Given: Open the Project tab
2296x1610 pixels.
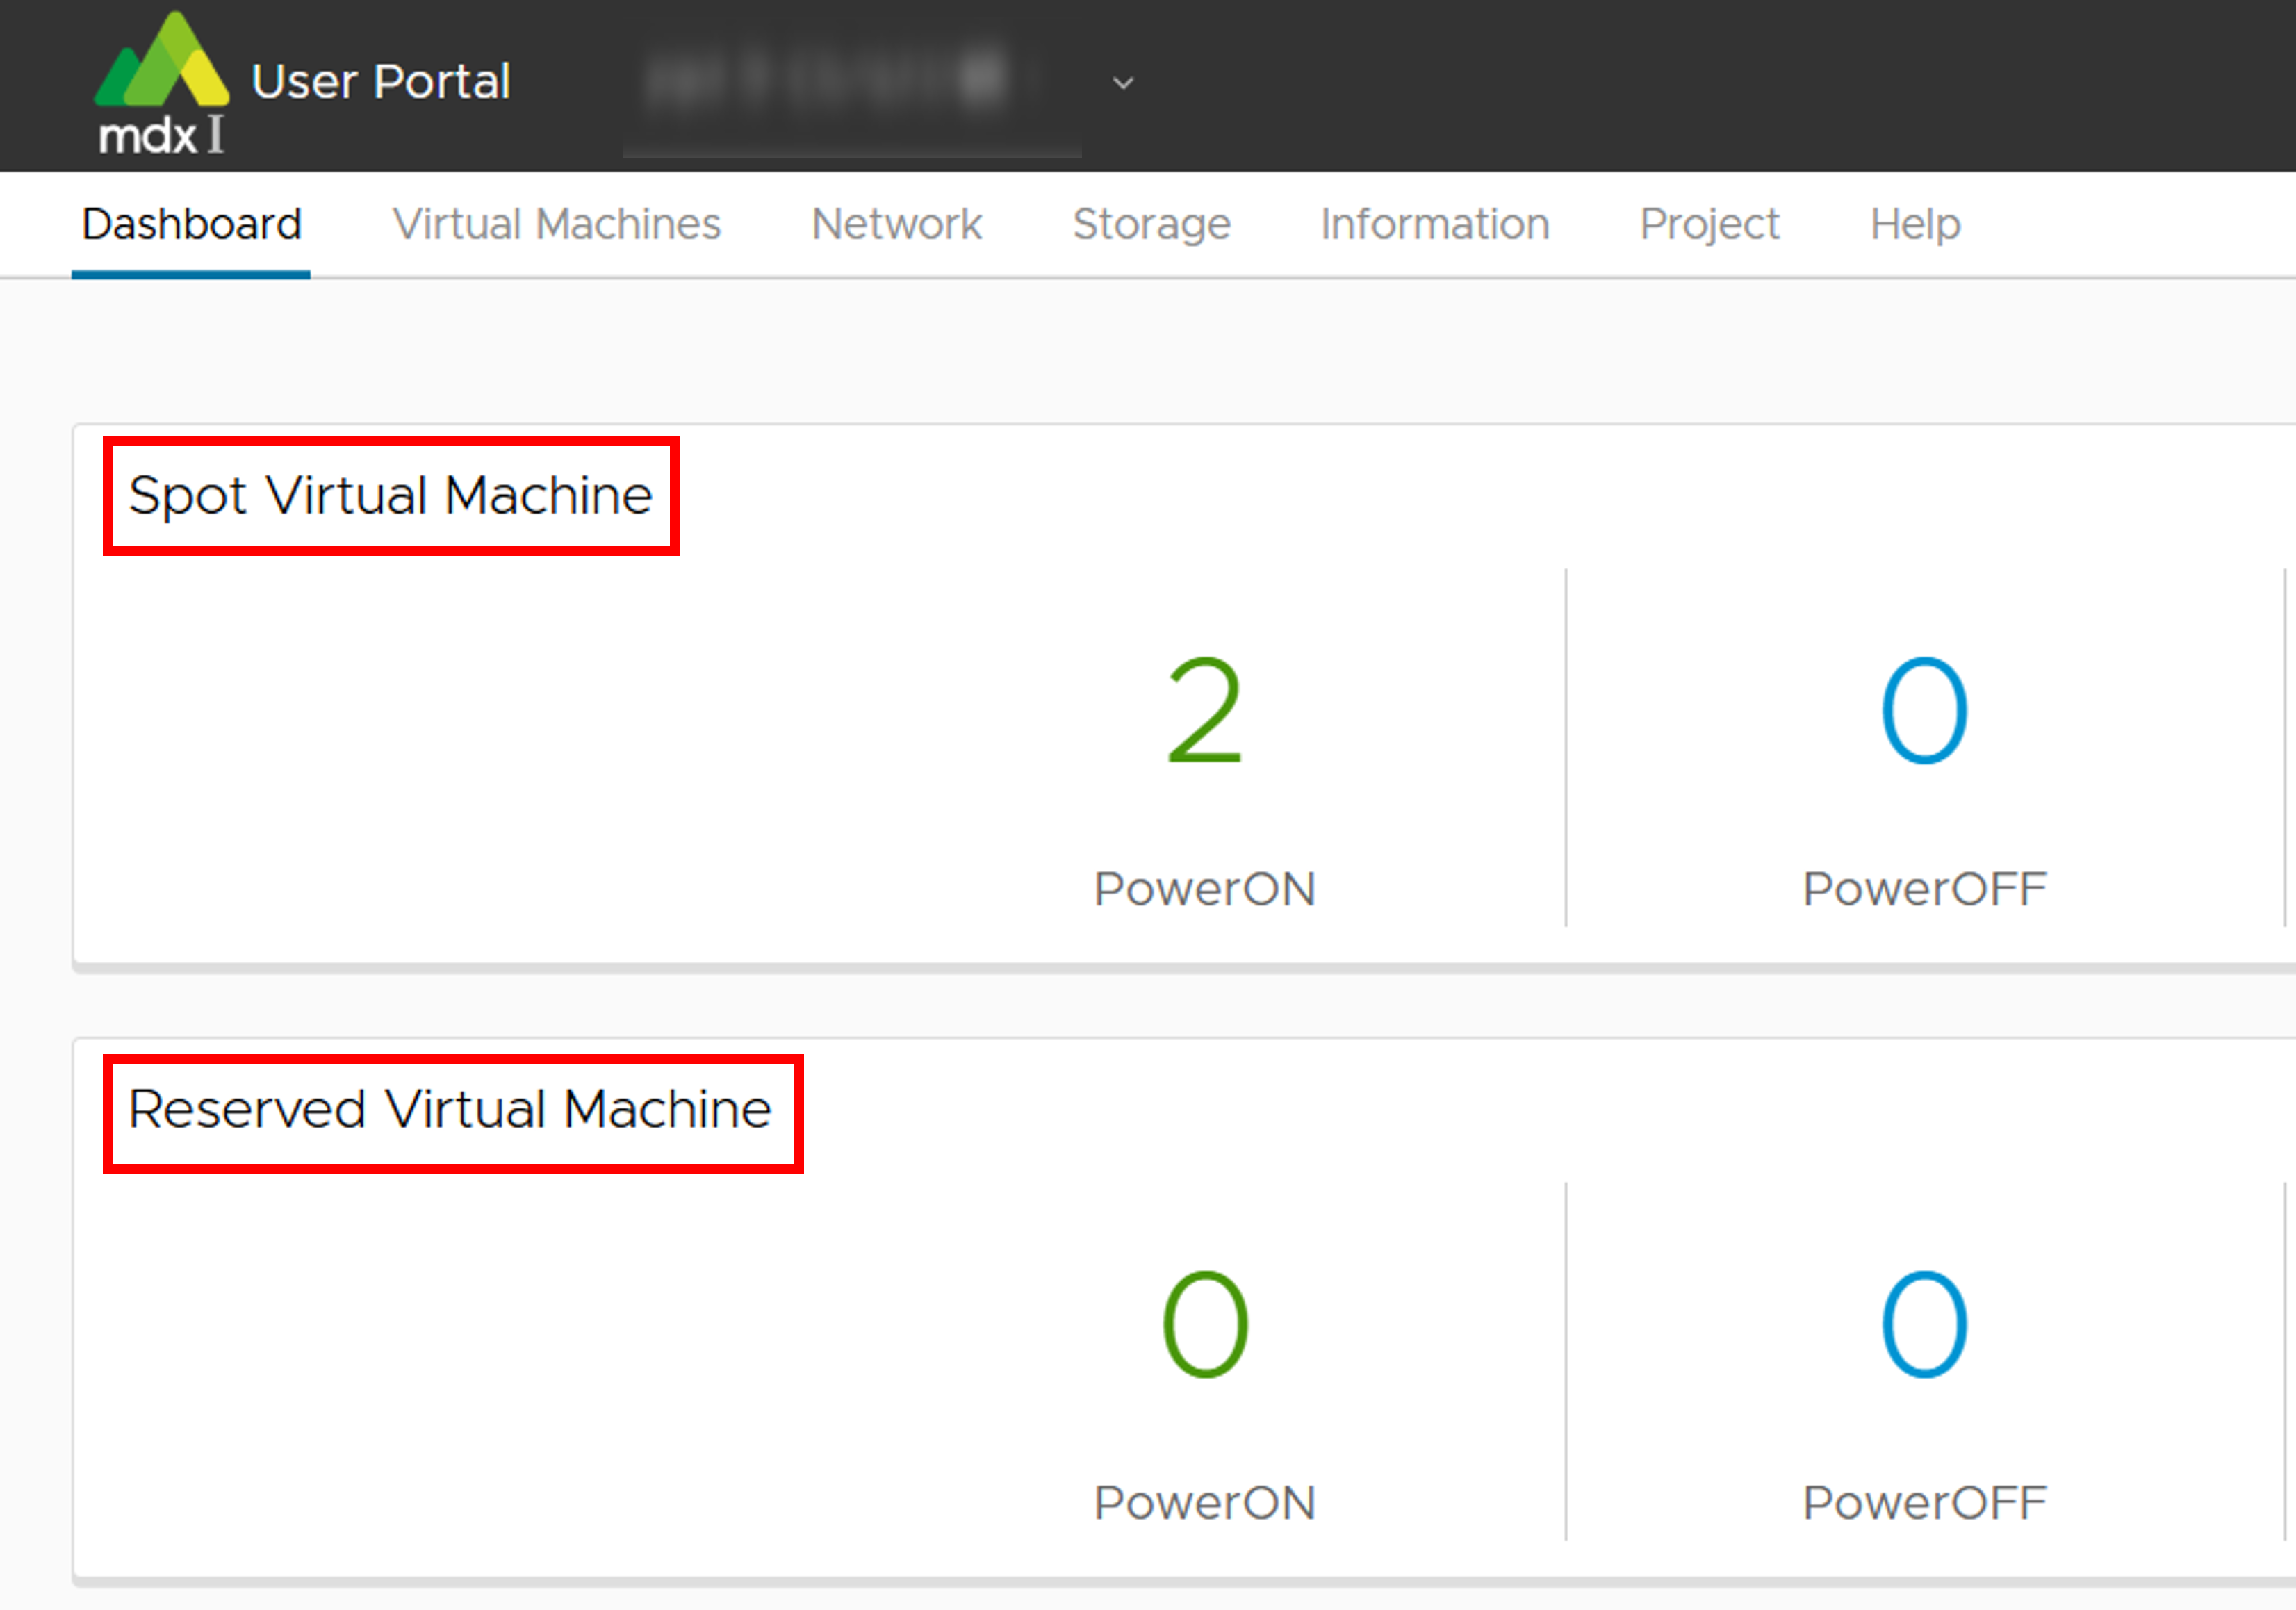Looking at the screenshot, I should point(1709,224).
